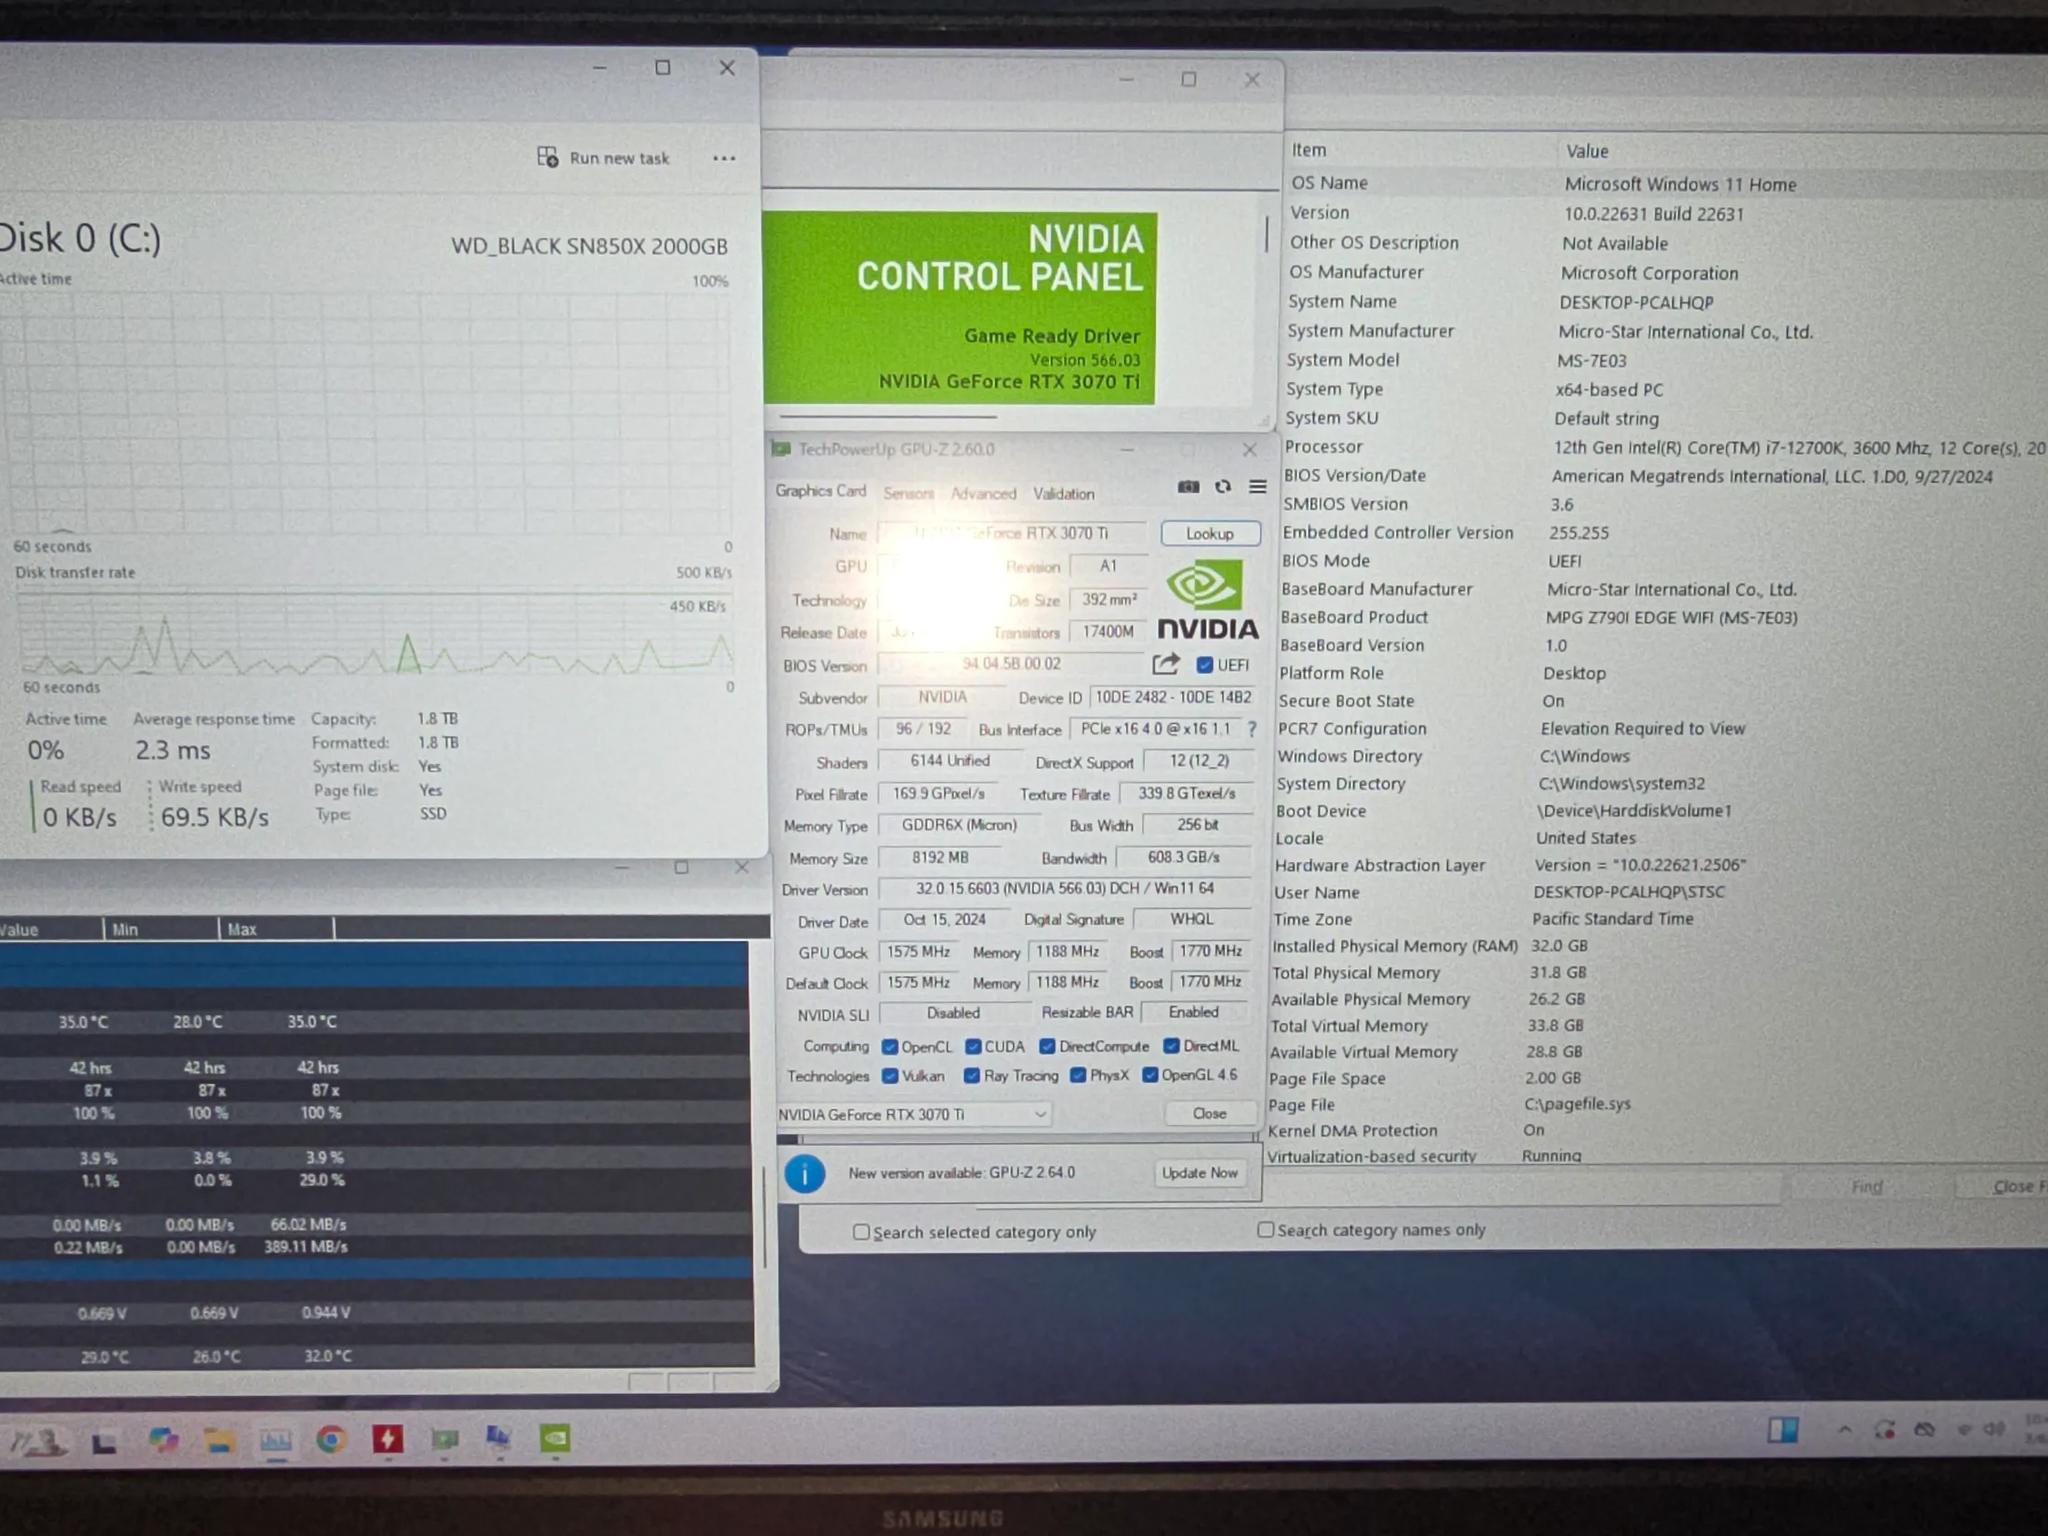Click the Task Manager taskbar icon
This screenshot has width=2048, height=1536.
coord(275,1440)
